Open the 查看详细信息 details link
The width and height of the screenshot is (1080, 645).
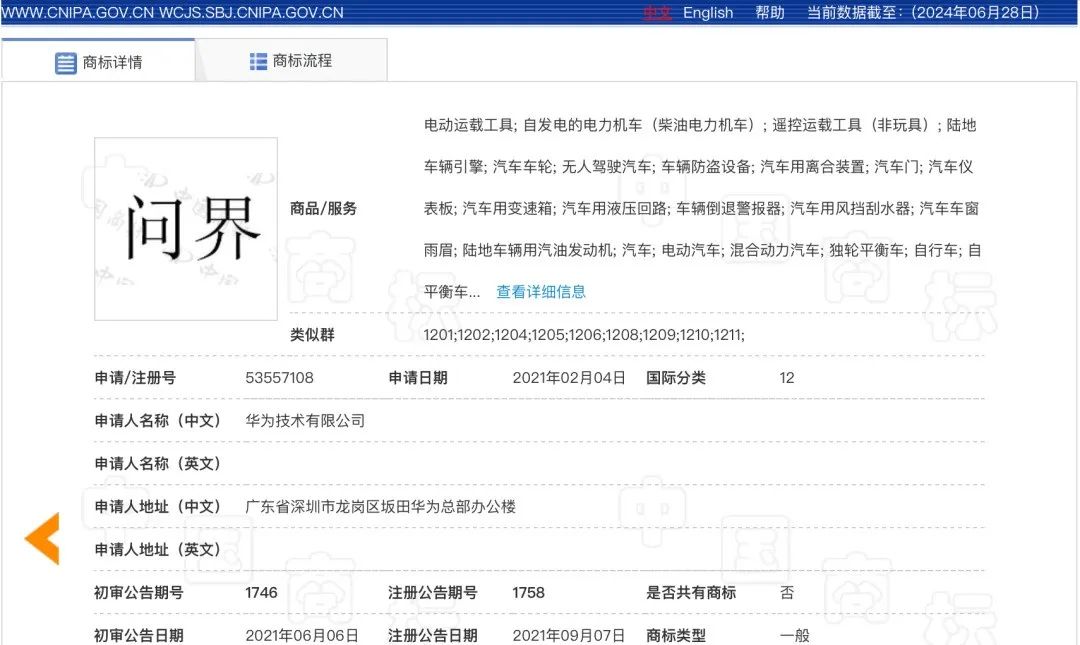[541, 292]
